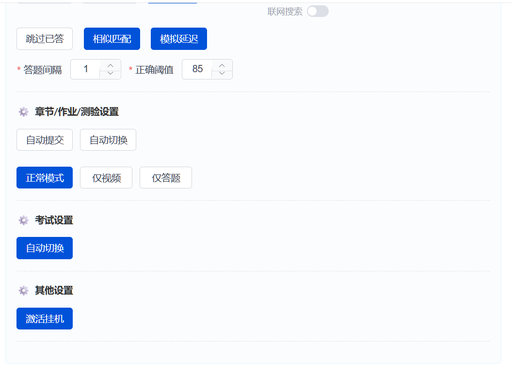Decrease the 正确阈值 value with down arrow

(x=222, y=74)
